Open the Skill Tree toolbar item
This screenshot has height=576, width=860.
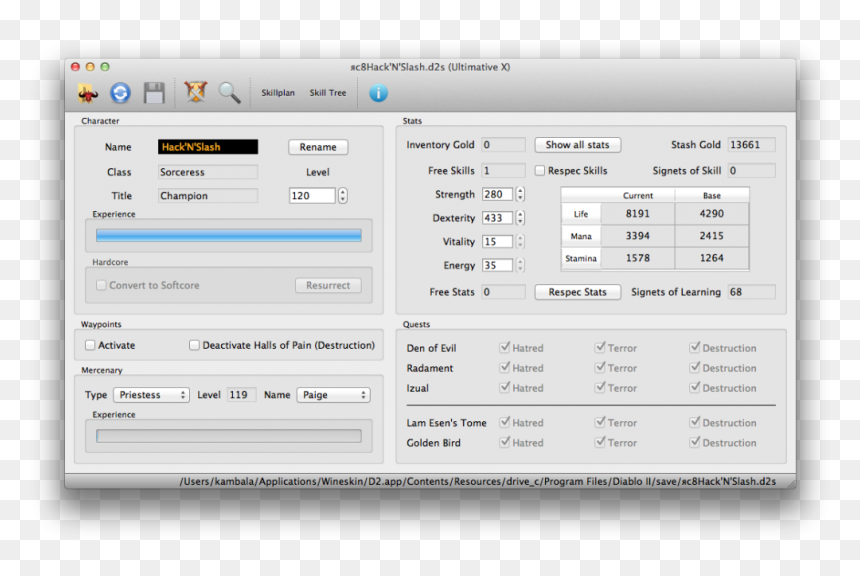[x=328, y=93]
